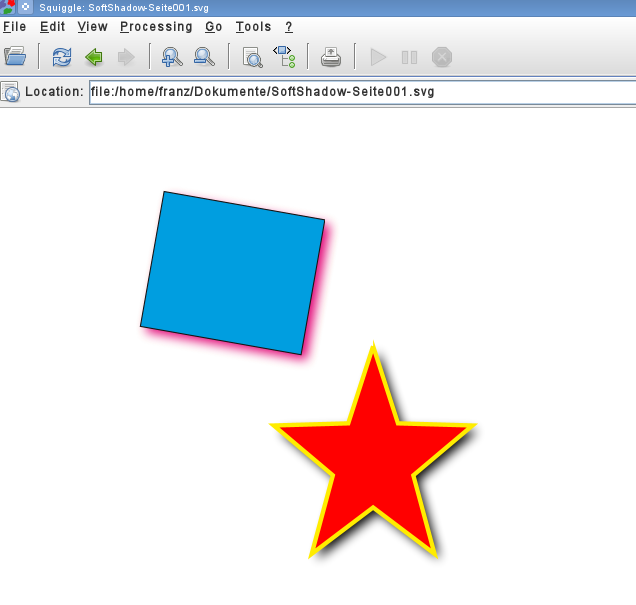The width and height of the screenshot is (636, 605).
Task: Click the Location address text field
Action: [360, 92]
